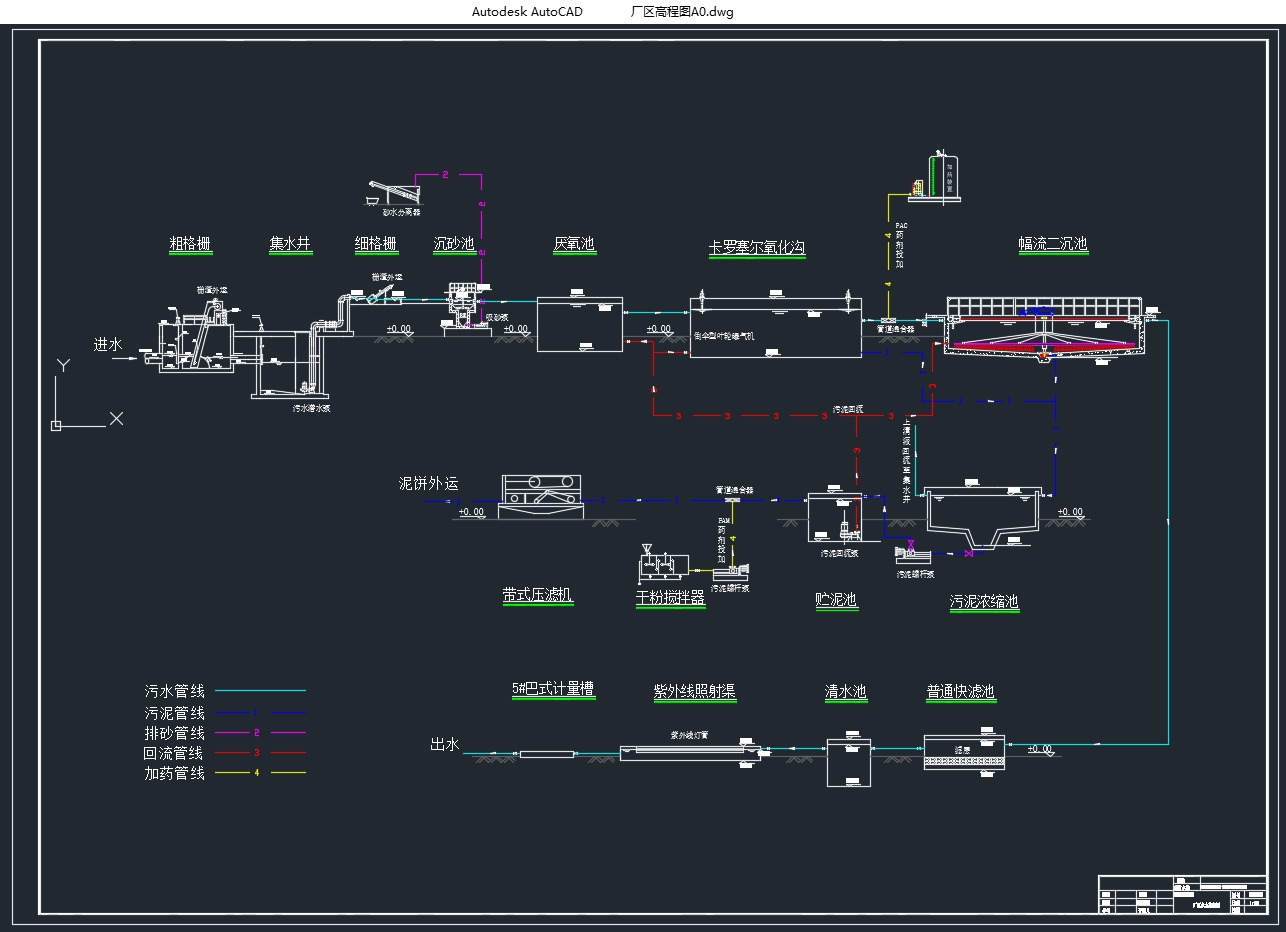Pick the cyan 污水管线 legend line
This screenshot has width=1286, height=932.
tap(260, 691)
